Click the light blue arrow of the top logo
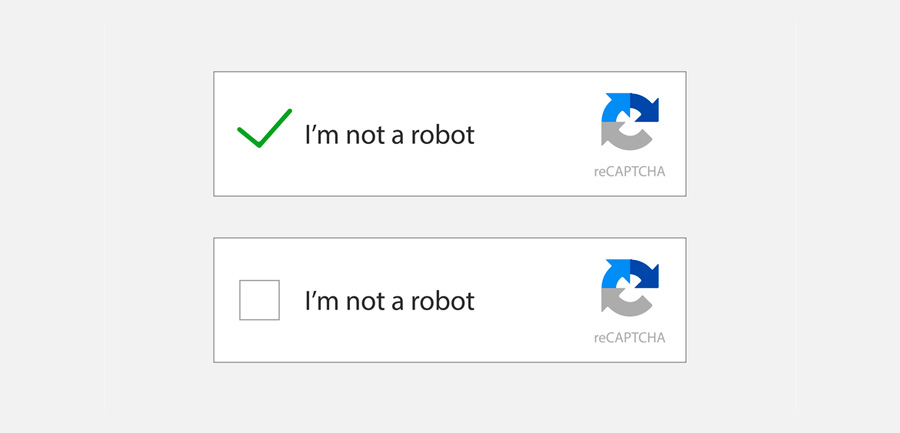The image size is (900, 433). pyautogui.click(x=614, y=108)
